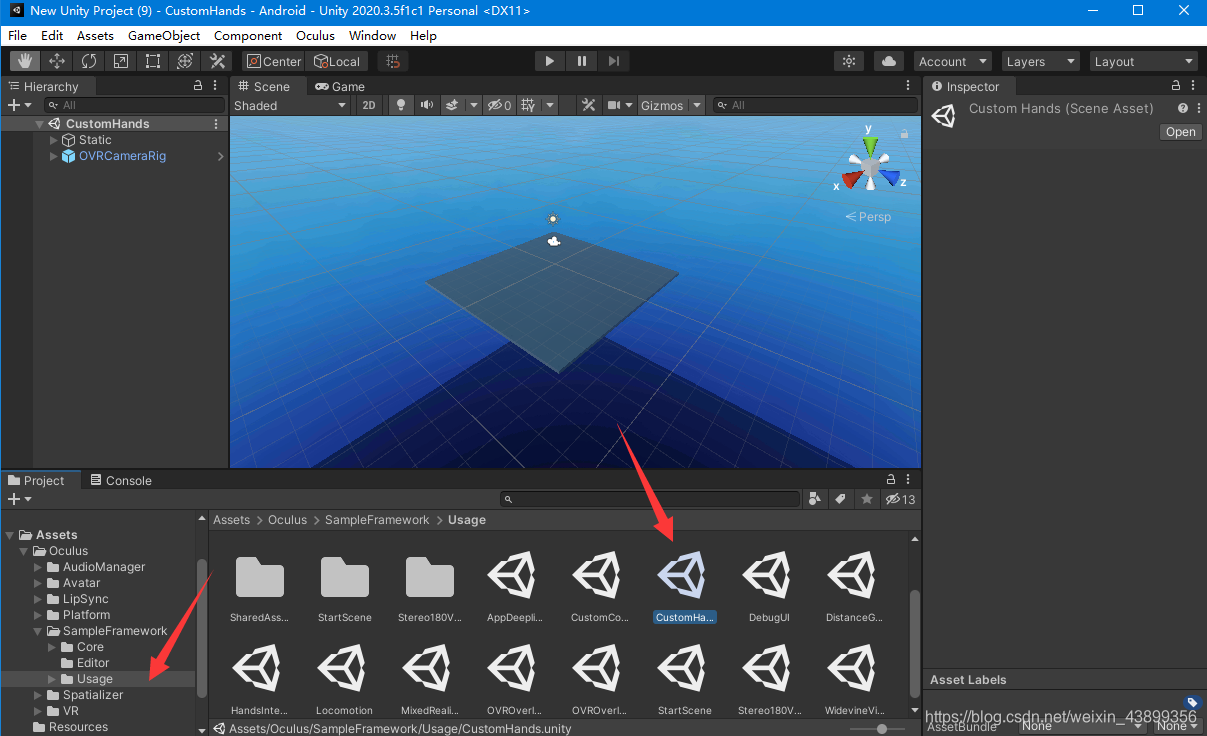This screenshot has width=1207, height=736.
Task: Click the Hierarchy search field
Action: (135, 105)
